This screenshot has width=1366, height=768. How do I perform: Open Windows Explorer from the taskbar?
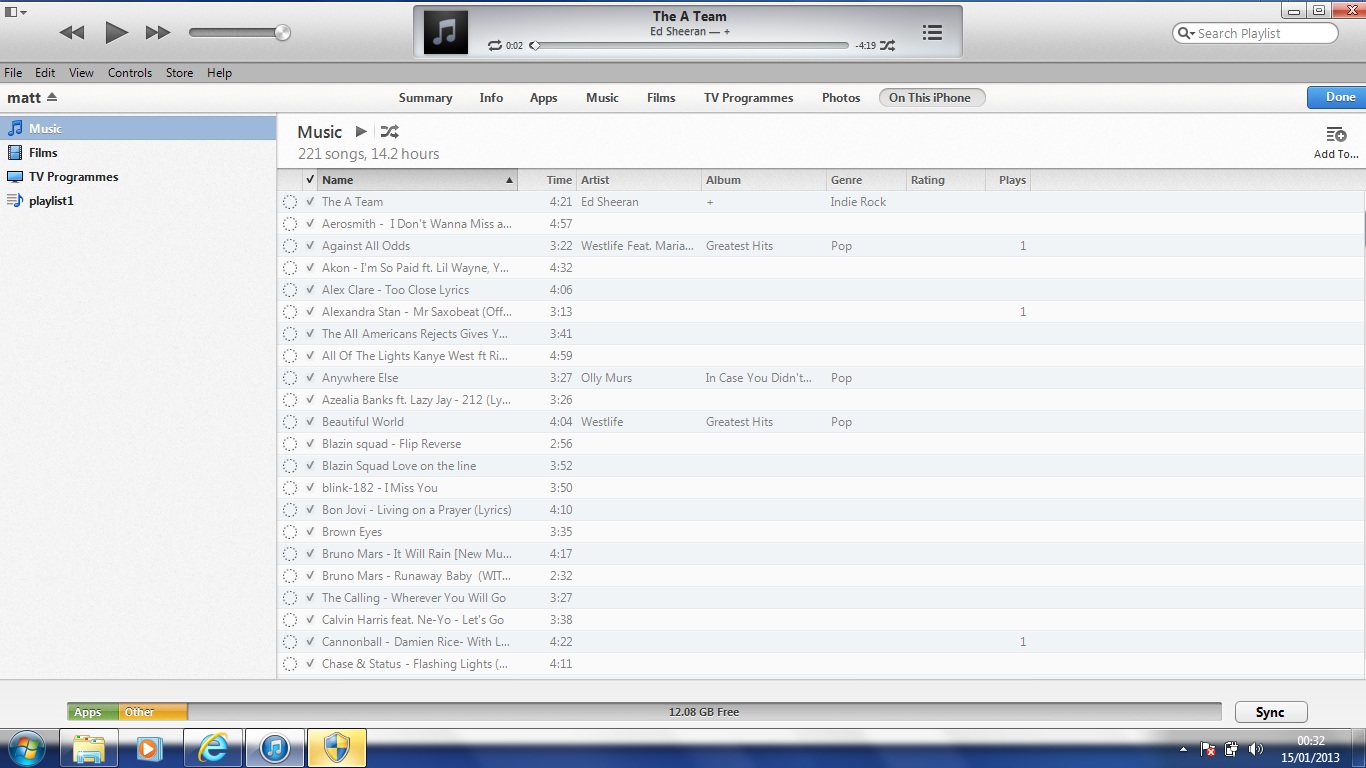pos(89,748)
